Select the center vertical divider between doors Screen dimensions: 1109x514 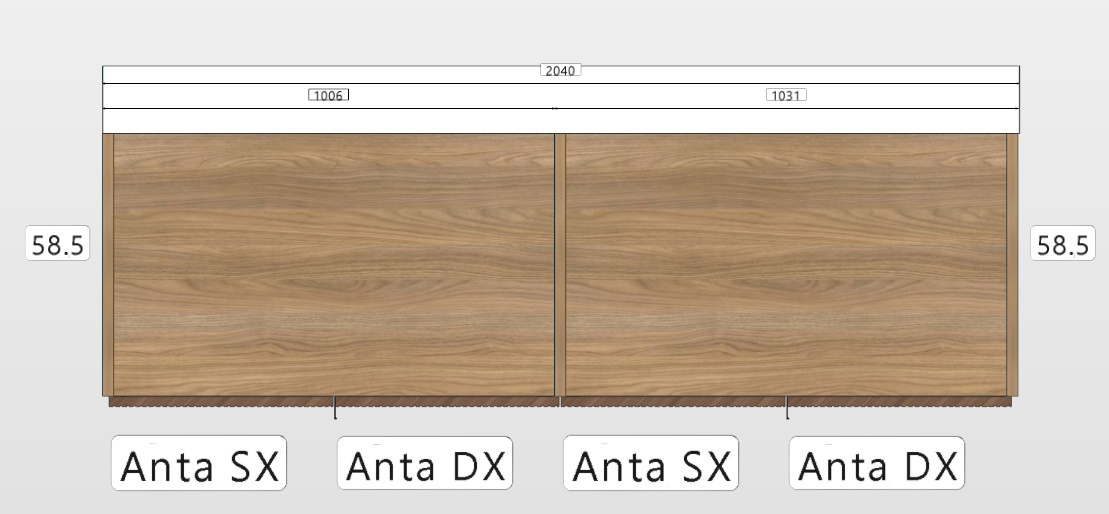click(560, 264)
